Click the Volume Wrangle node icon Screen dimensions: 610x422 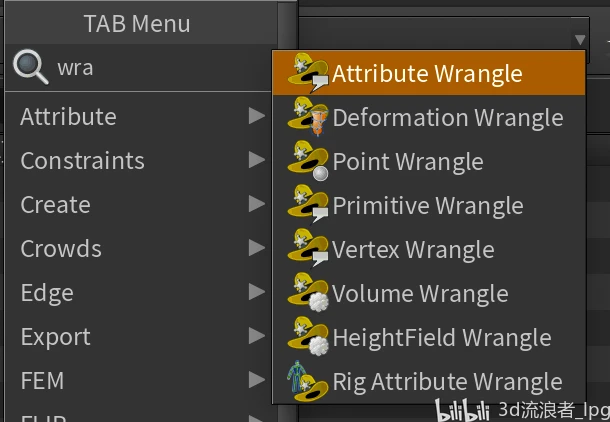[306, 294]
